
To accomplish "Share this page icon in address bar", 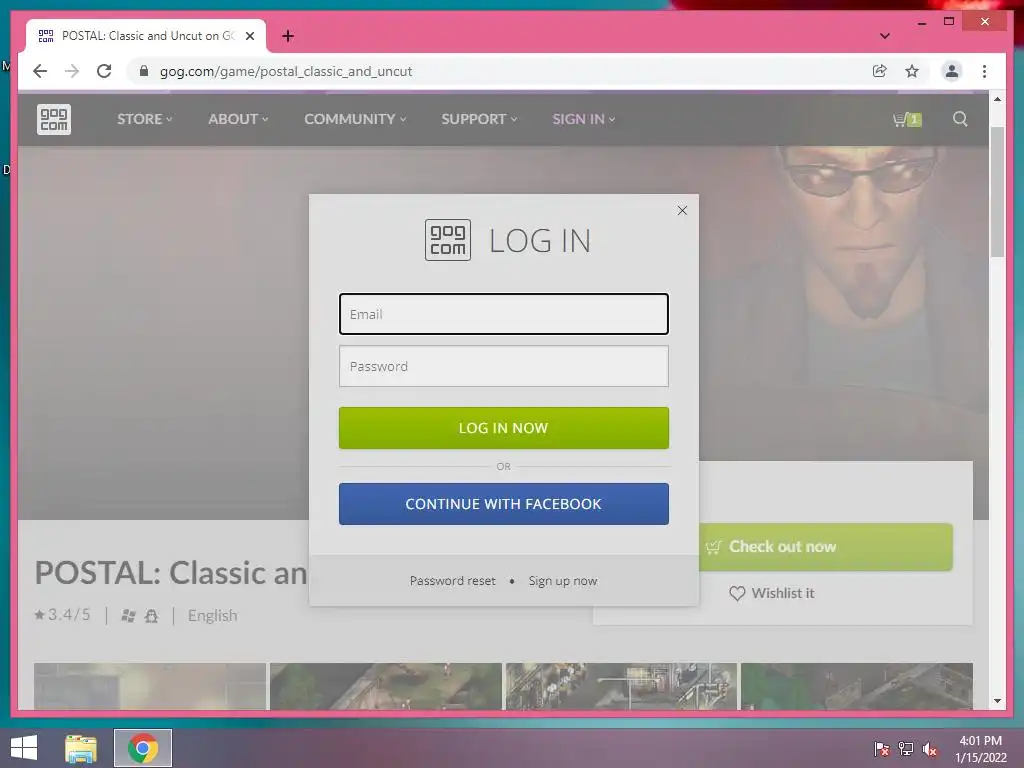I will (880, 71).
